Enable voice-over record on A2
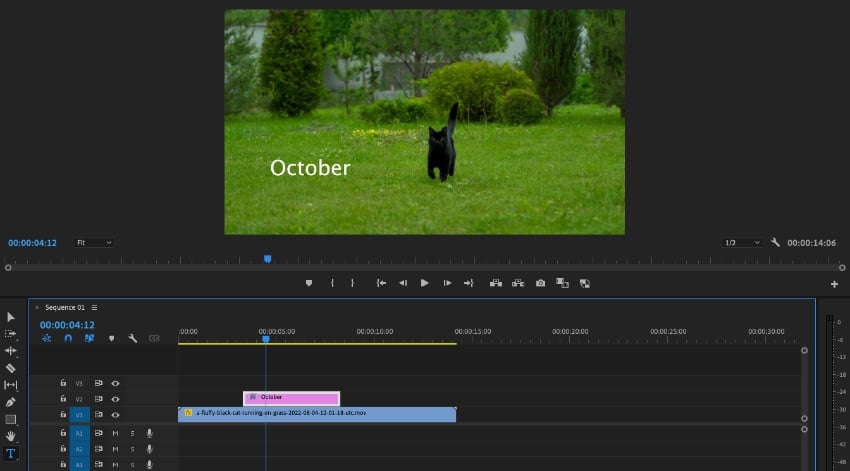Viewport: 850px width, 471px height. click(149, 449)
